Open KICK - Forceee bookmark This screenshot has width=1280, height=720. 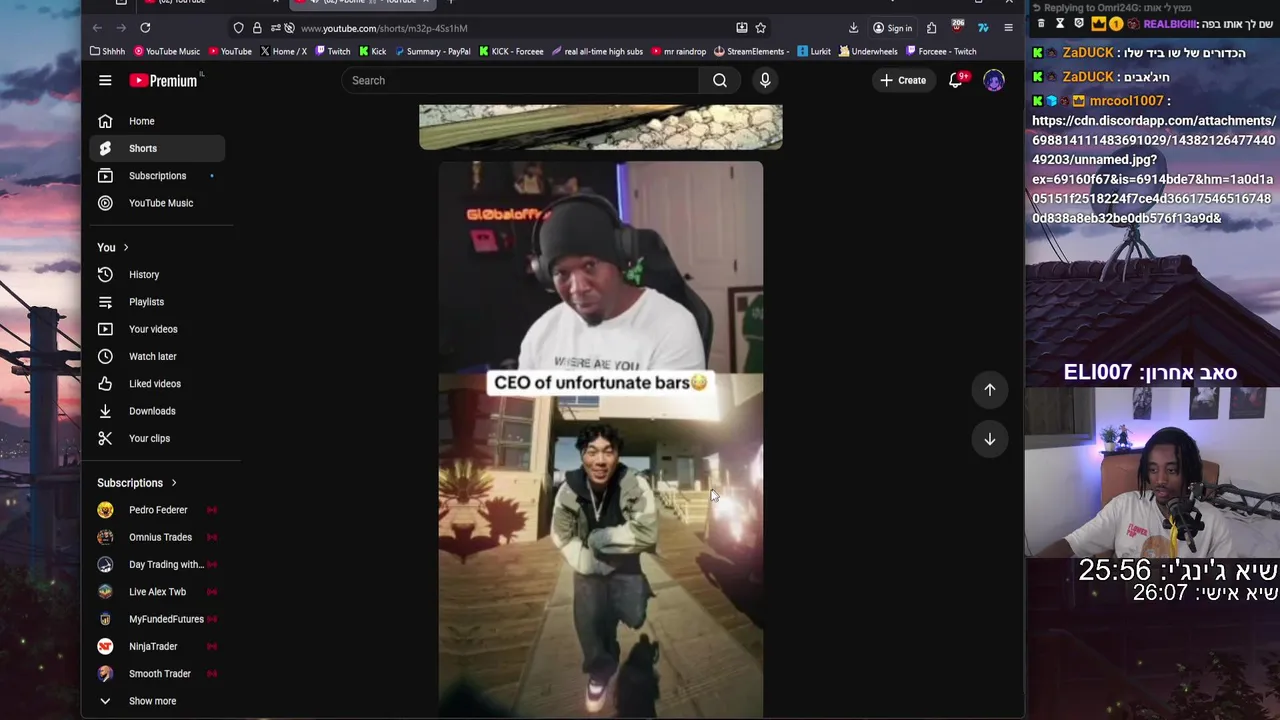[511, 51]
